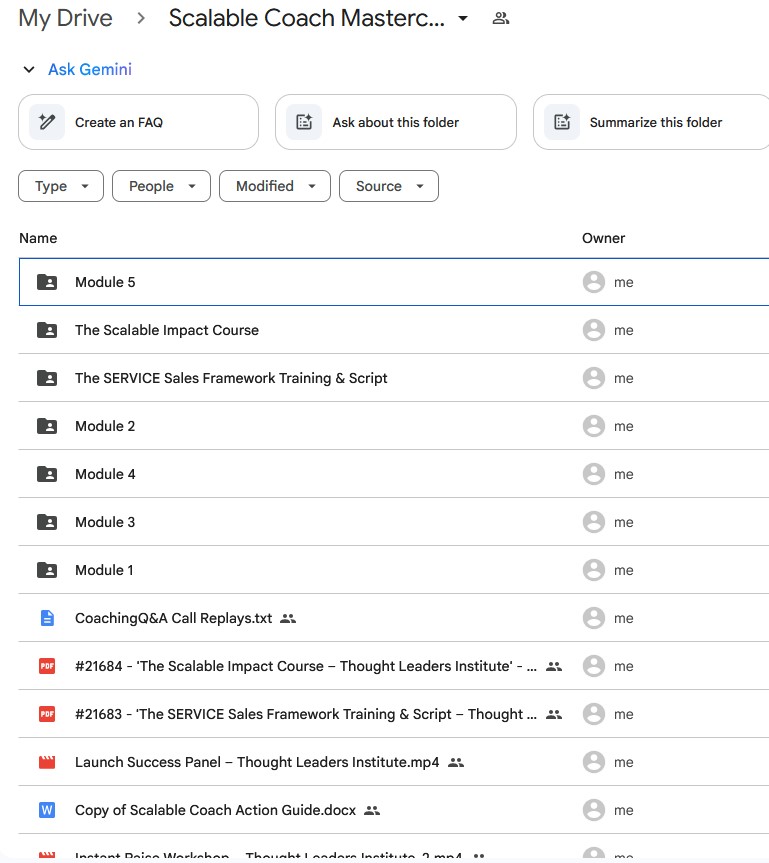Select CoachingQ&A Call Replays.txt file name
Viewport: 769px width, 863px height.
coord(173,618)
